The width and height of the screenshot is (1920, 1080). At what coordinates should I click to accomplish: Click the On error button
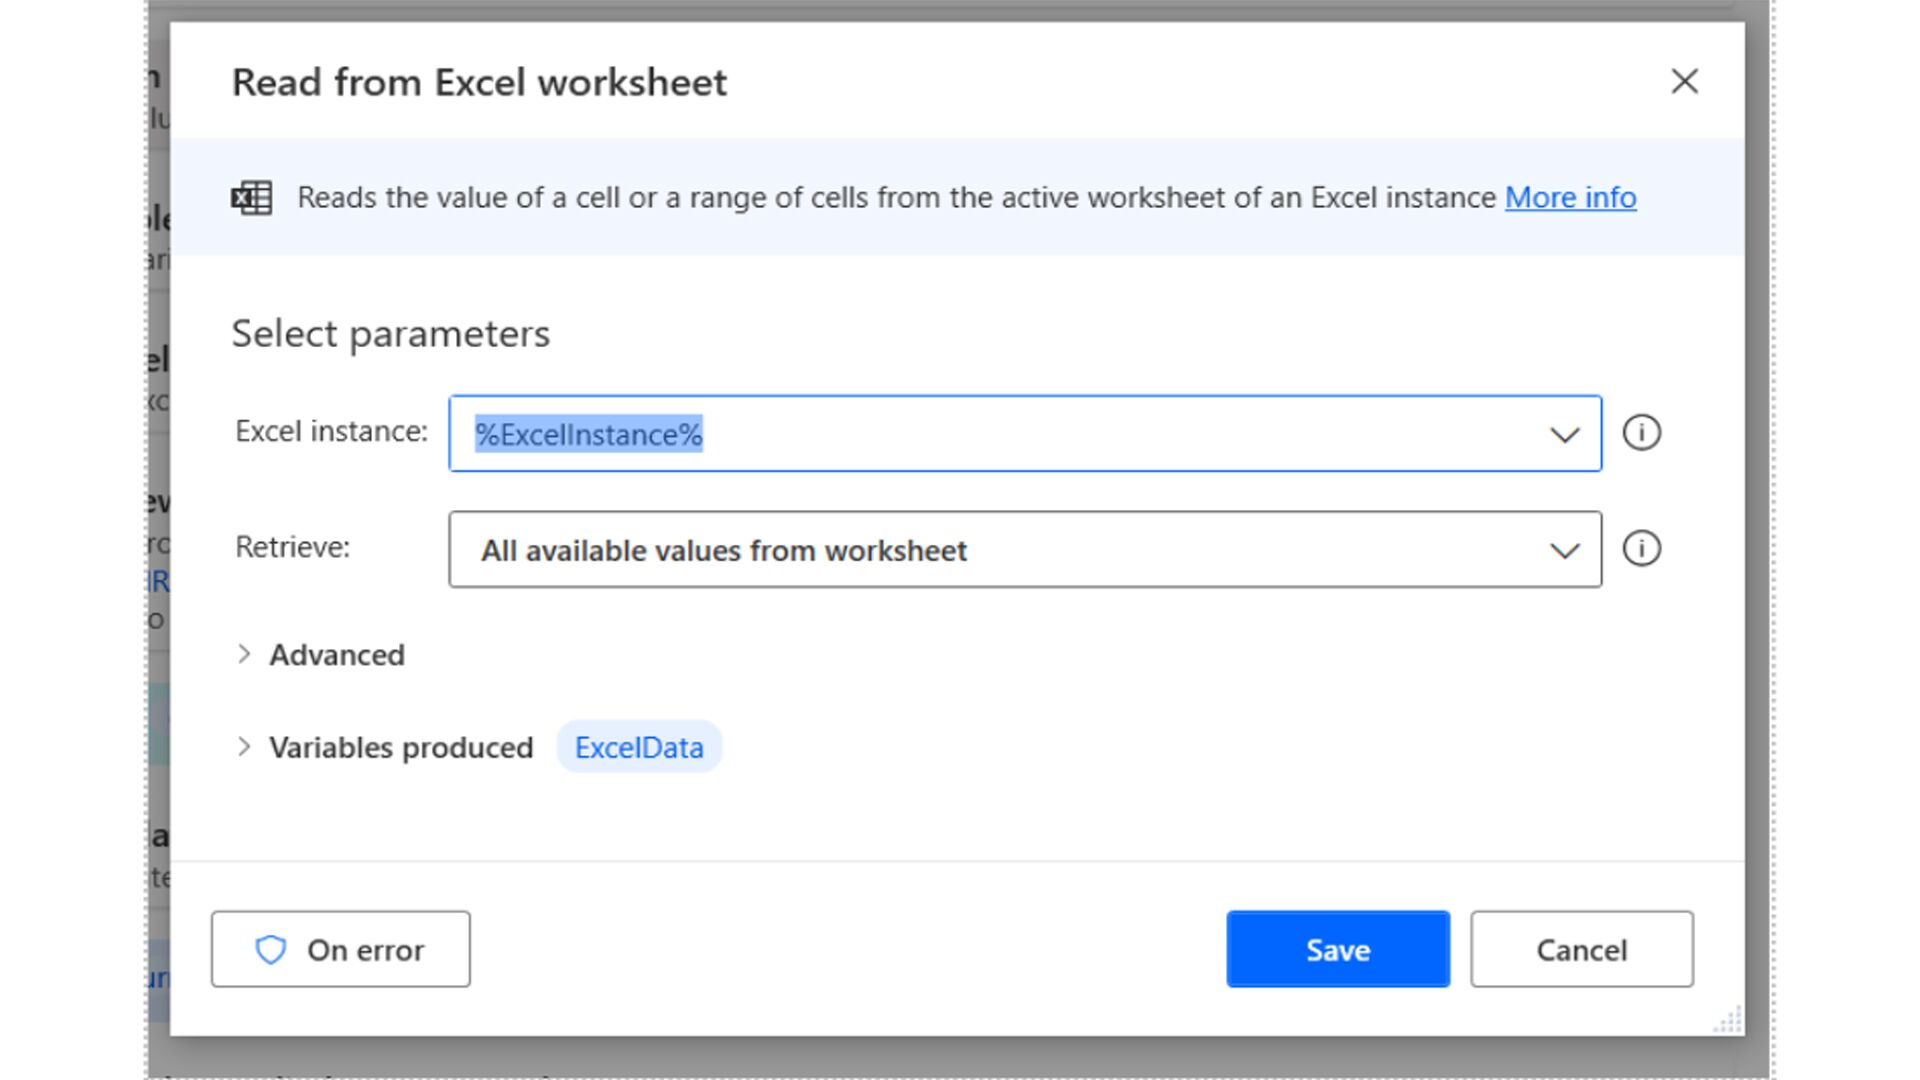[341, 950]
